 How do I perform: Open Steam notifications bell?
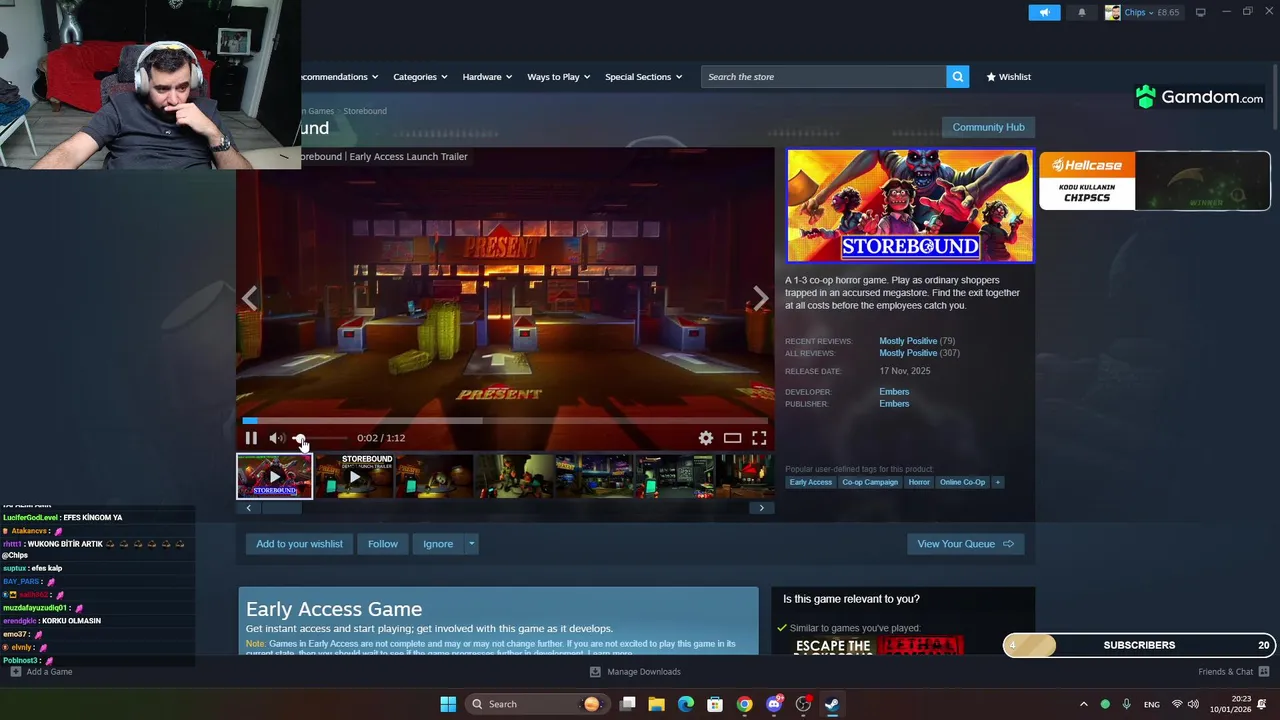(x=1081, y=13)
